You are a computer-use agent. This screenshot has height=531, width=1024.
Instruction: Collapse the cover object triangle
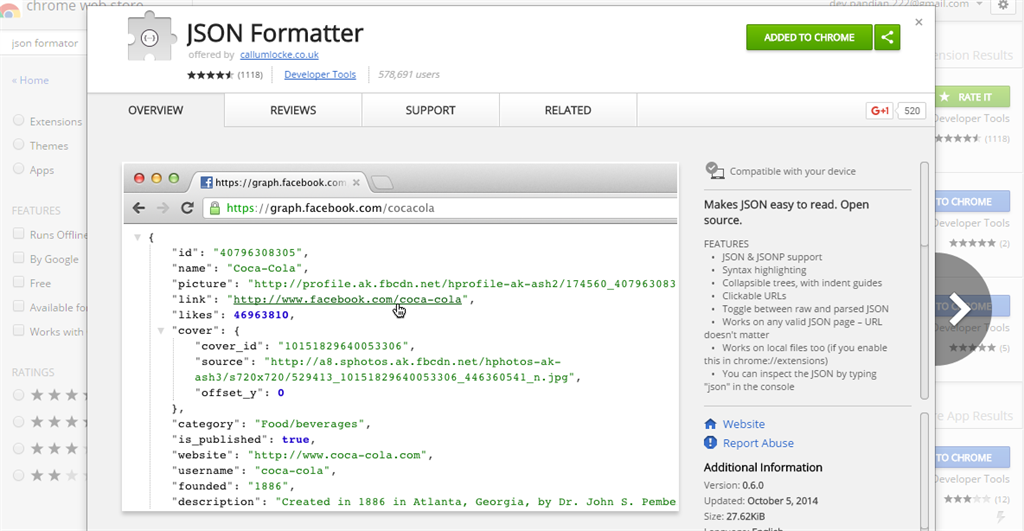tap(160, 330)
